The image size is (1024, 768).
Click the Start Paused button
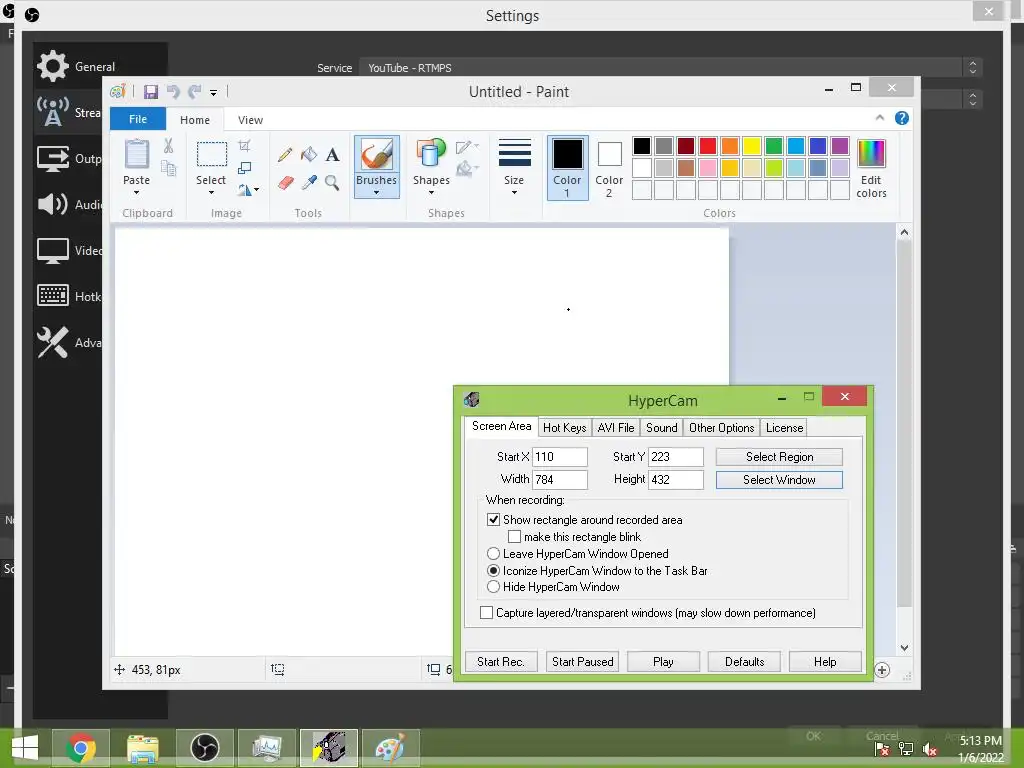tap(583, 662)
